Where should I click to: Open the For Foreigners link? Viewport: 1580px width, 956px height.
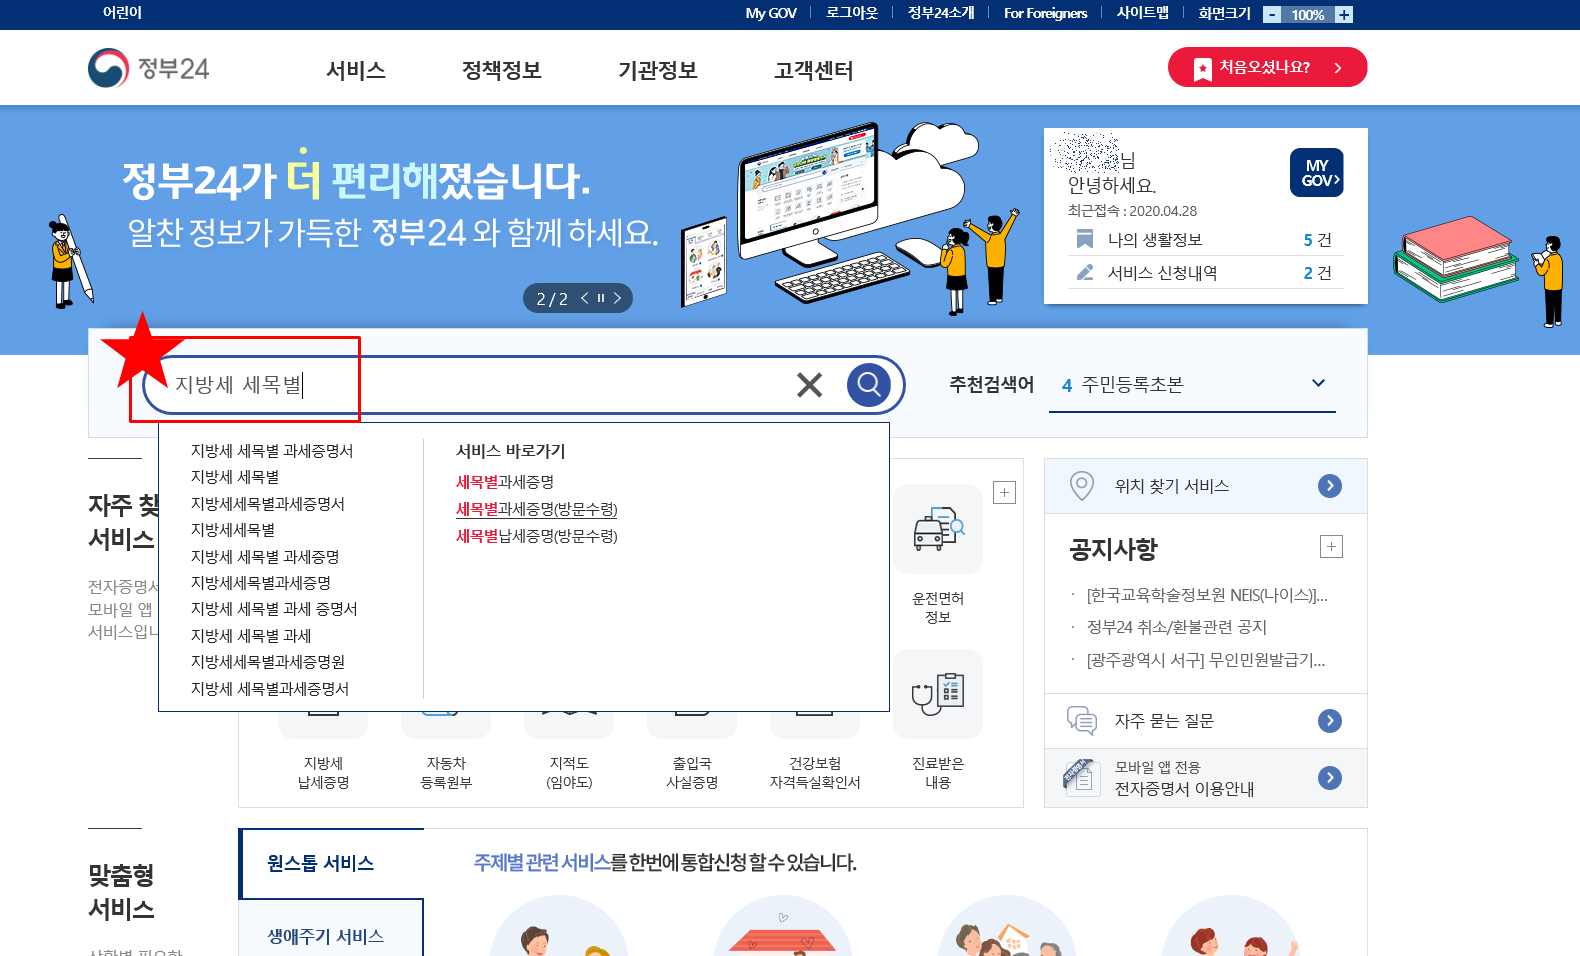[x=1045, y=13]
